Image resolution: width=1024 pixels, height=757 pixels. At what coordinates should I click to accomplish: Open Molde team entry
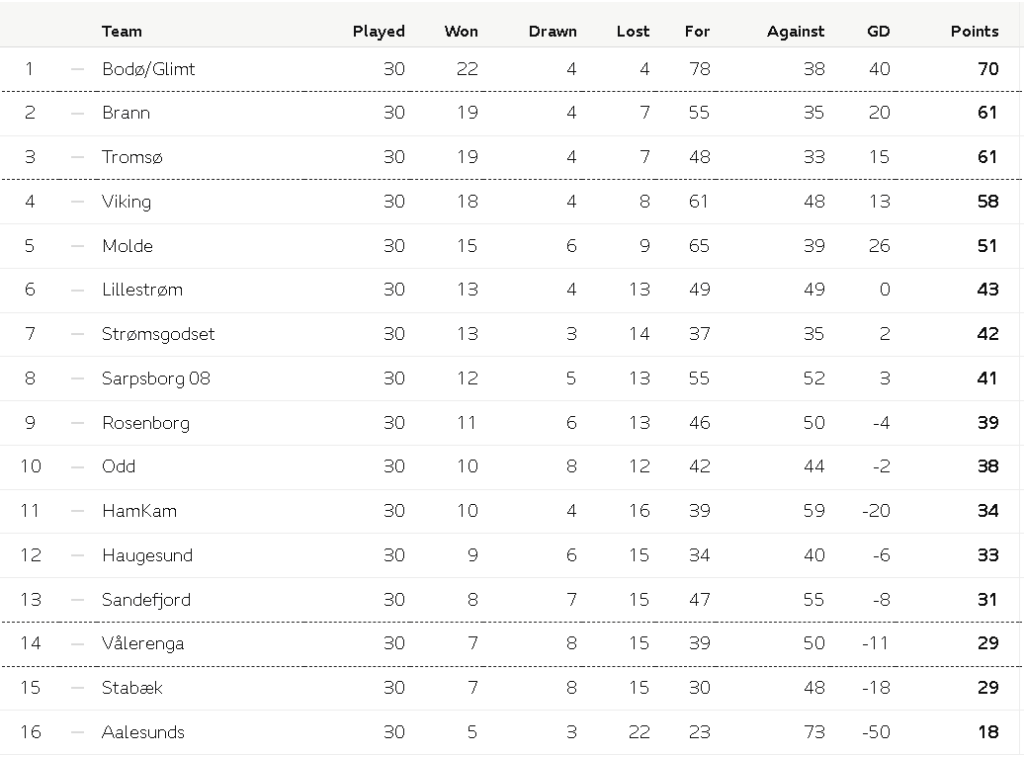pos(127,245)
